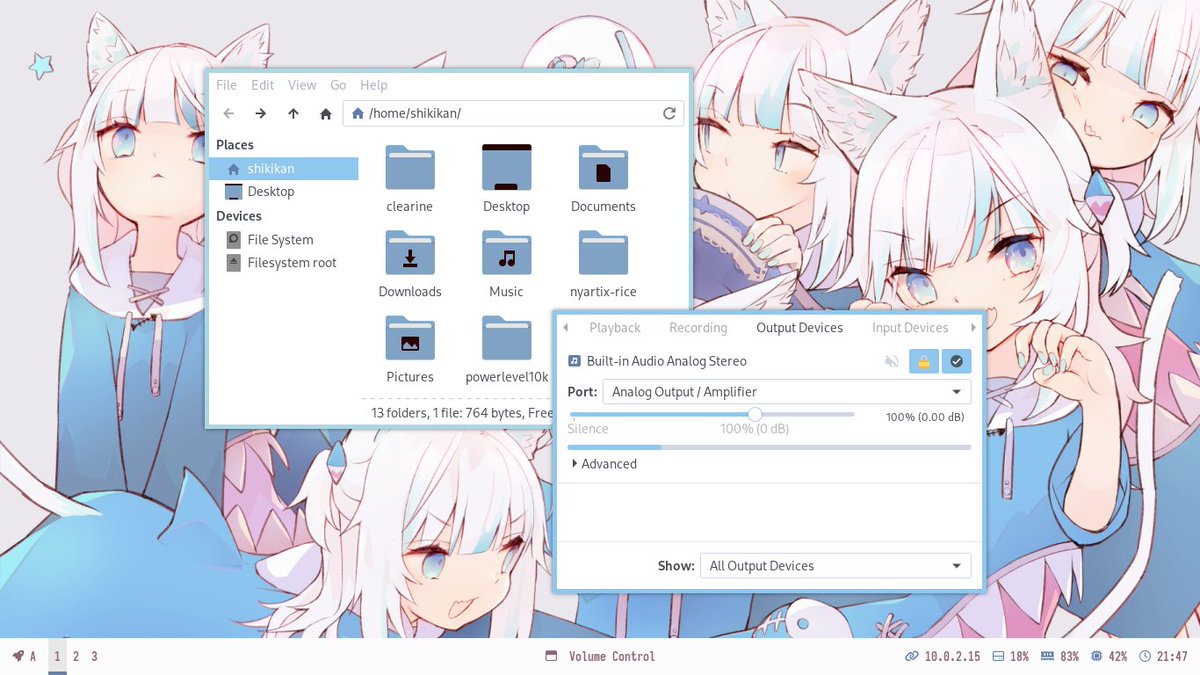
Task: Switch to workspace 2
Action: tap(75, 656)
